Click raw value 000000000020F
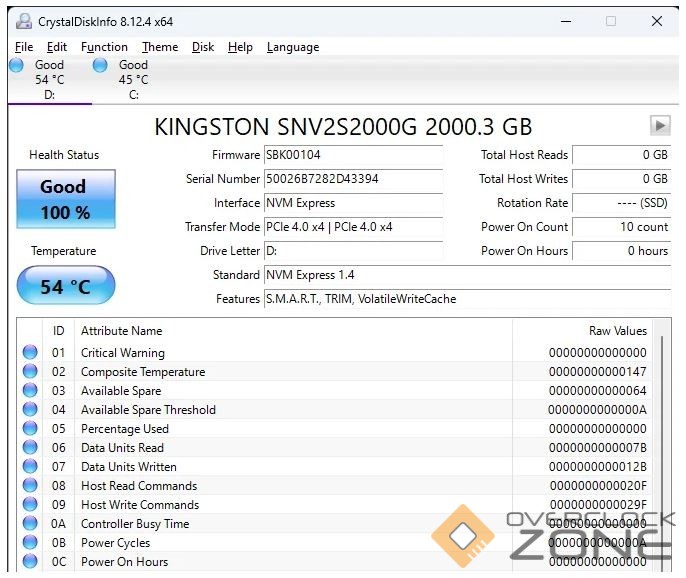The height and width of the screenshot is (578, 686). point(598,486)
